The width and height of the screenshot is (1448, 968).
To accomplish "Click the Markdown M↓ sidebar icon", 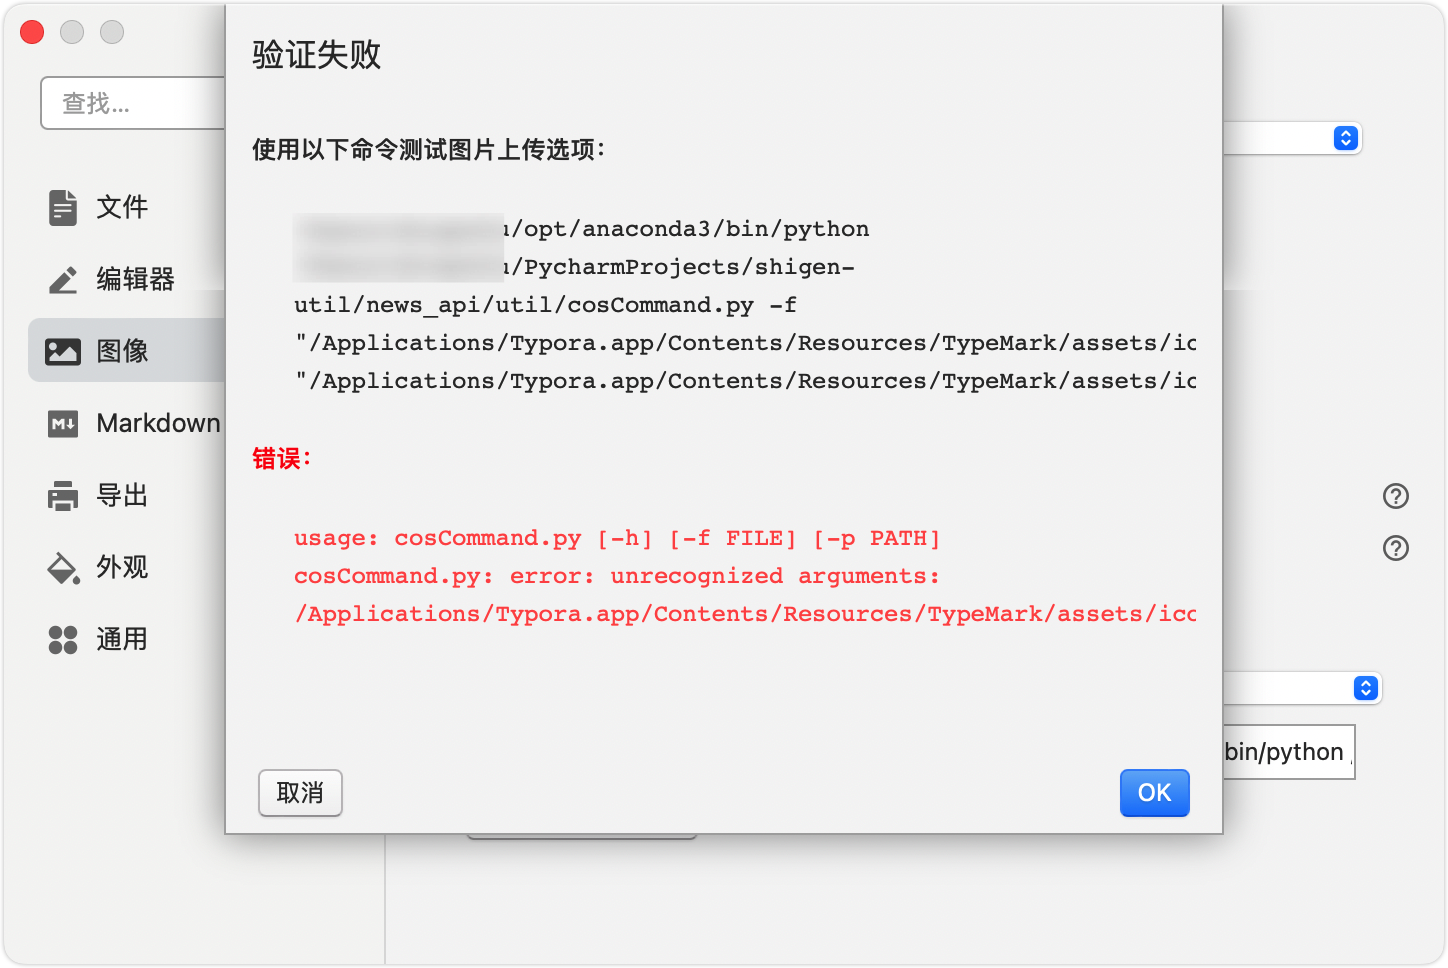I will tap(63, 423).
